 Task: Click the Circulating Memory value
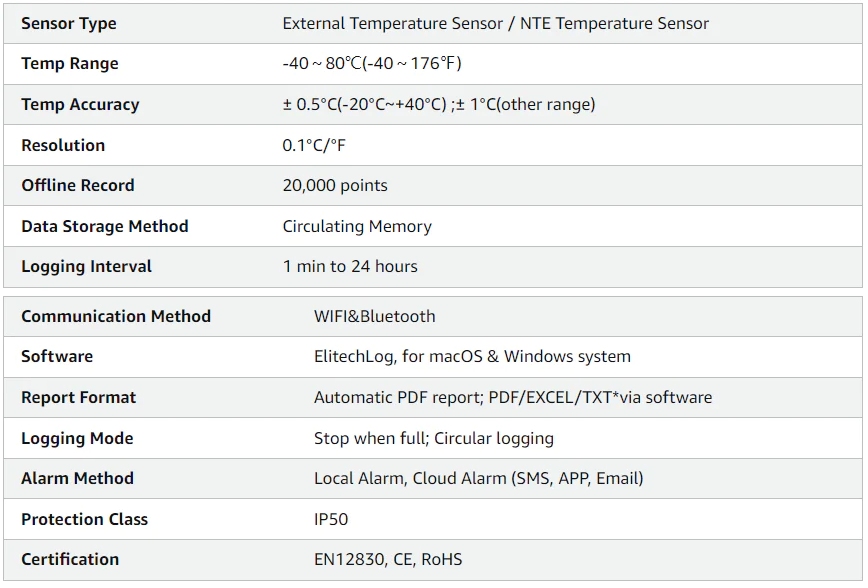(357, 226)
